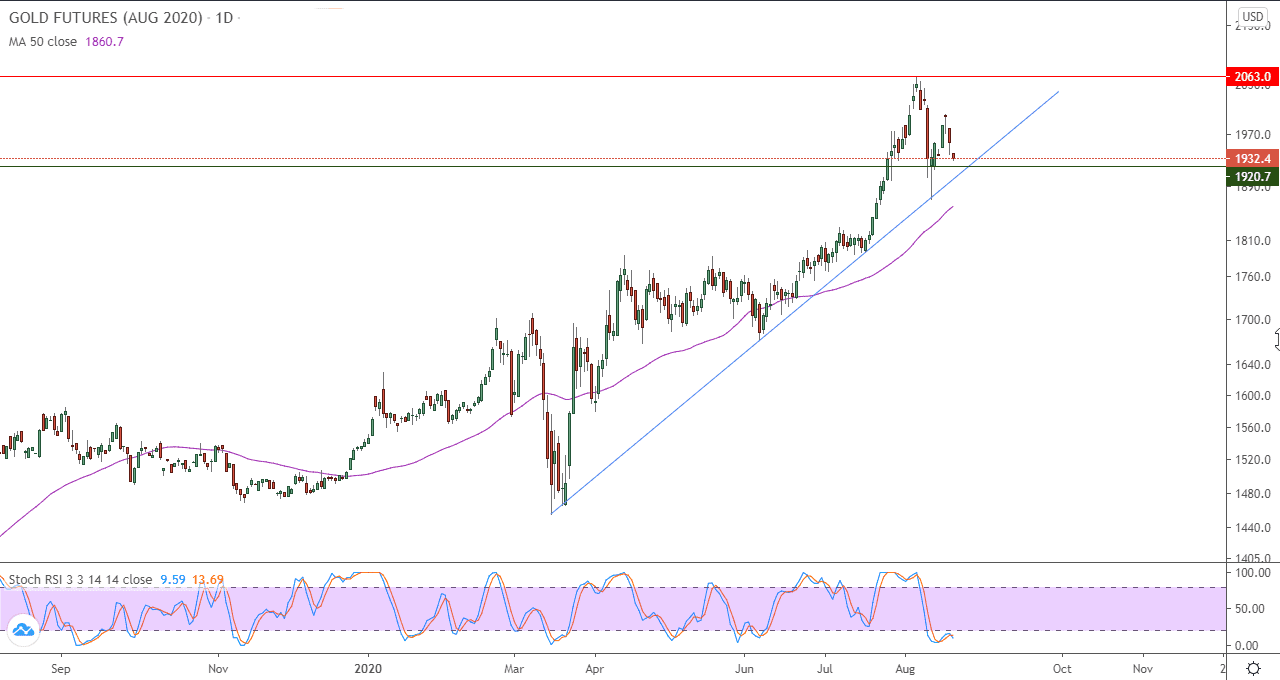Click the Jul label on time axis
1280x680 pixels.
point(826,667)
